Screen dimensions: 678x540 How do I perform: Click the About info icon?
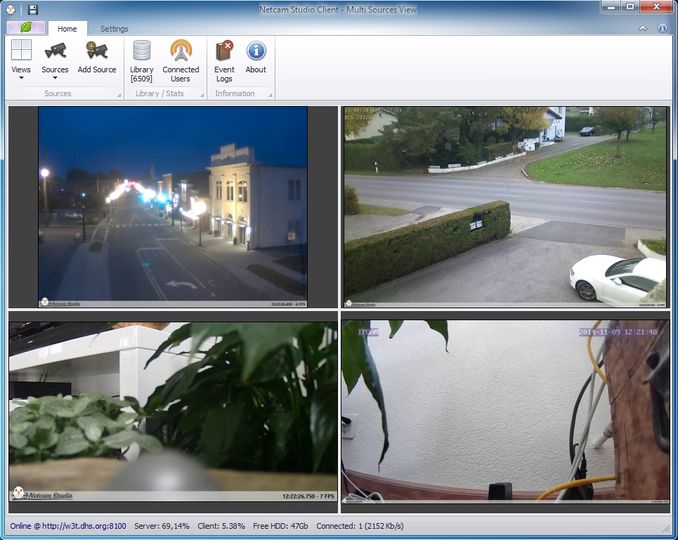(256, 51)
